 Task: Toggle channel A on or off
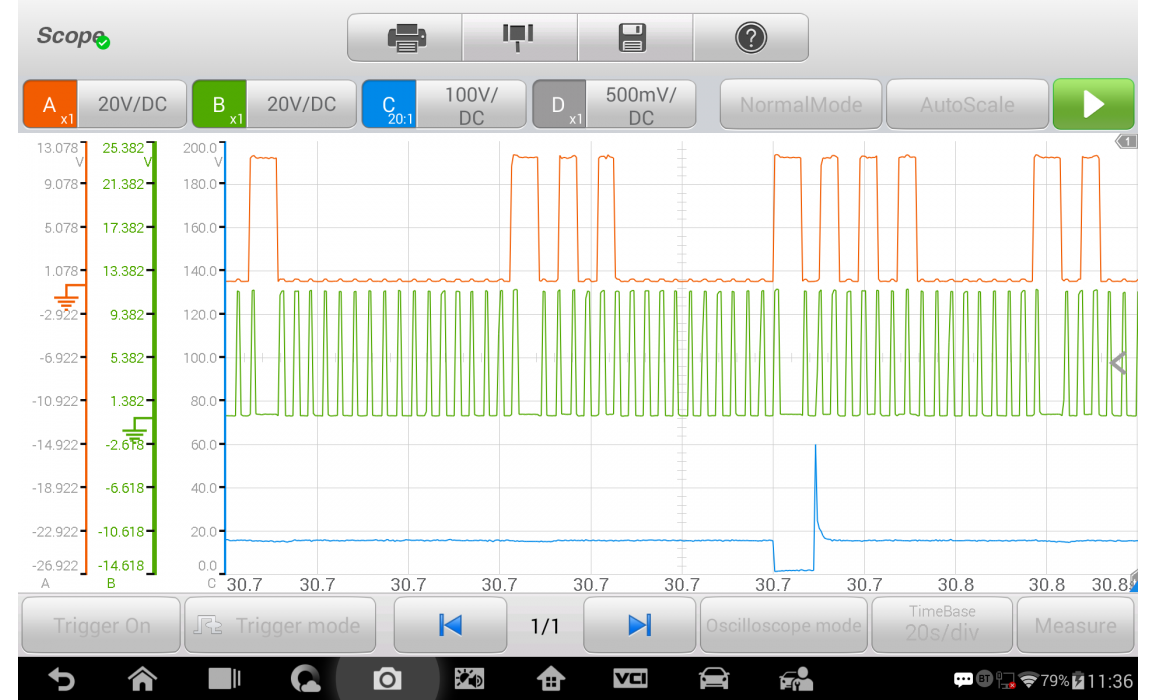pyautogui.click(x=51, y=105)
